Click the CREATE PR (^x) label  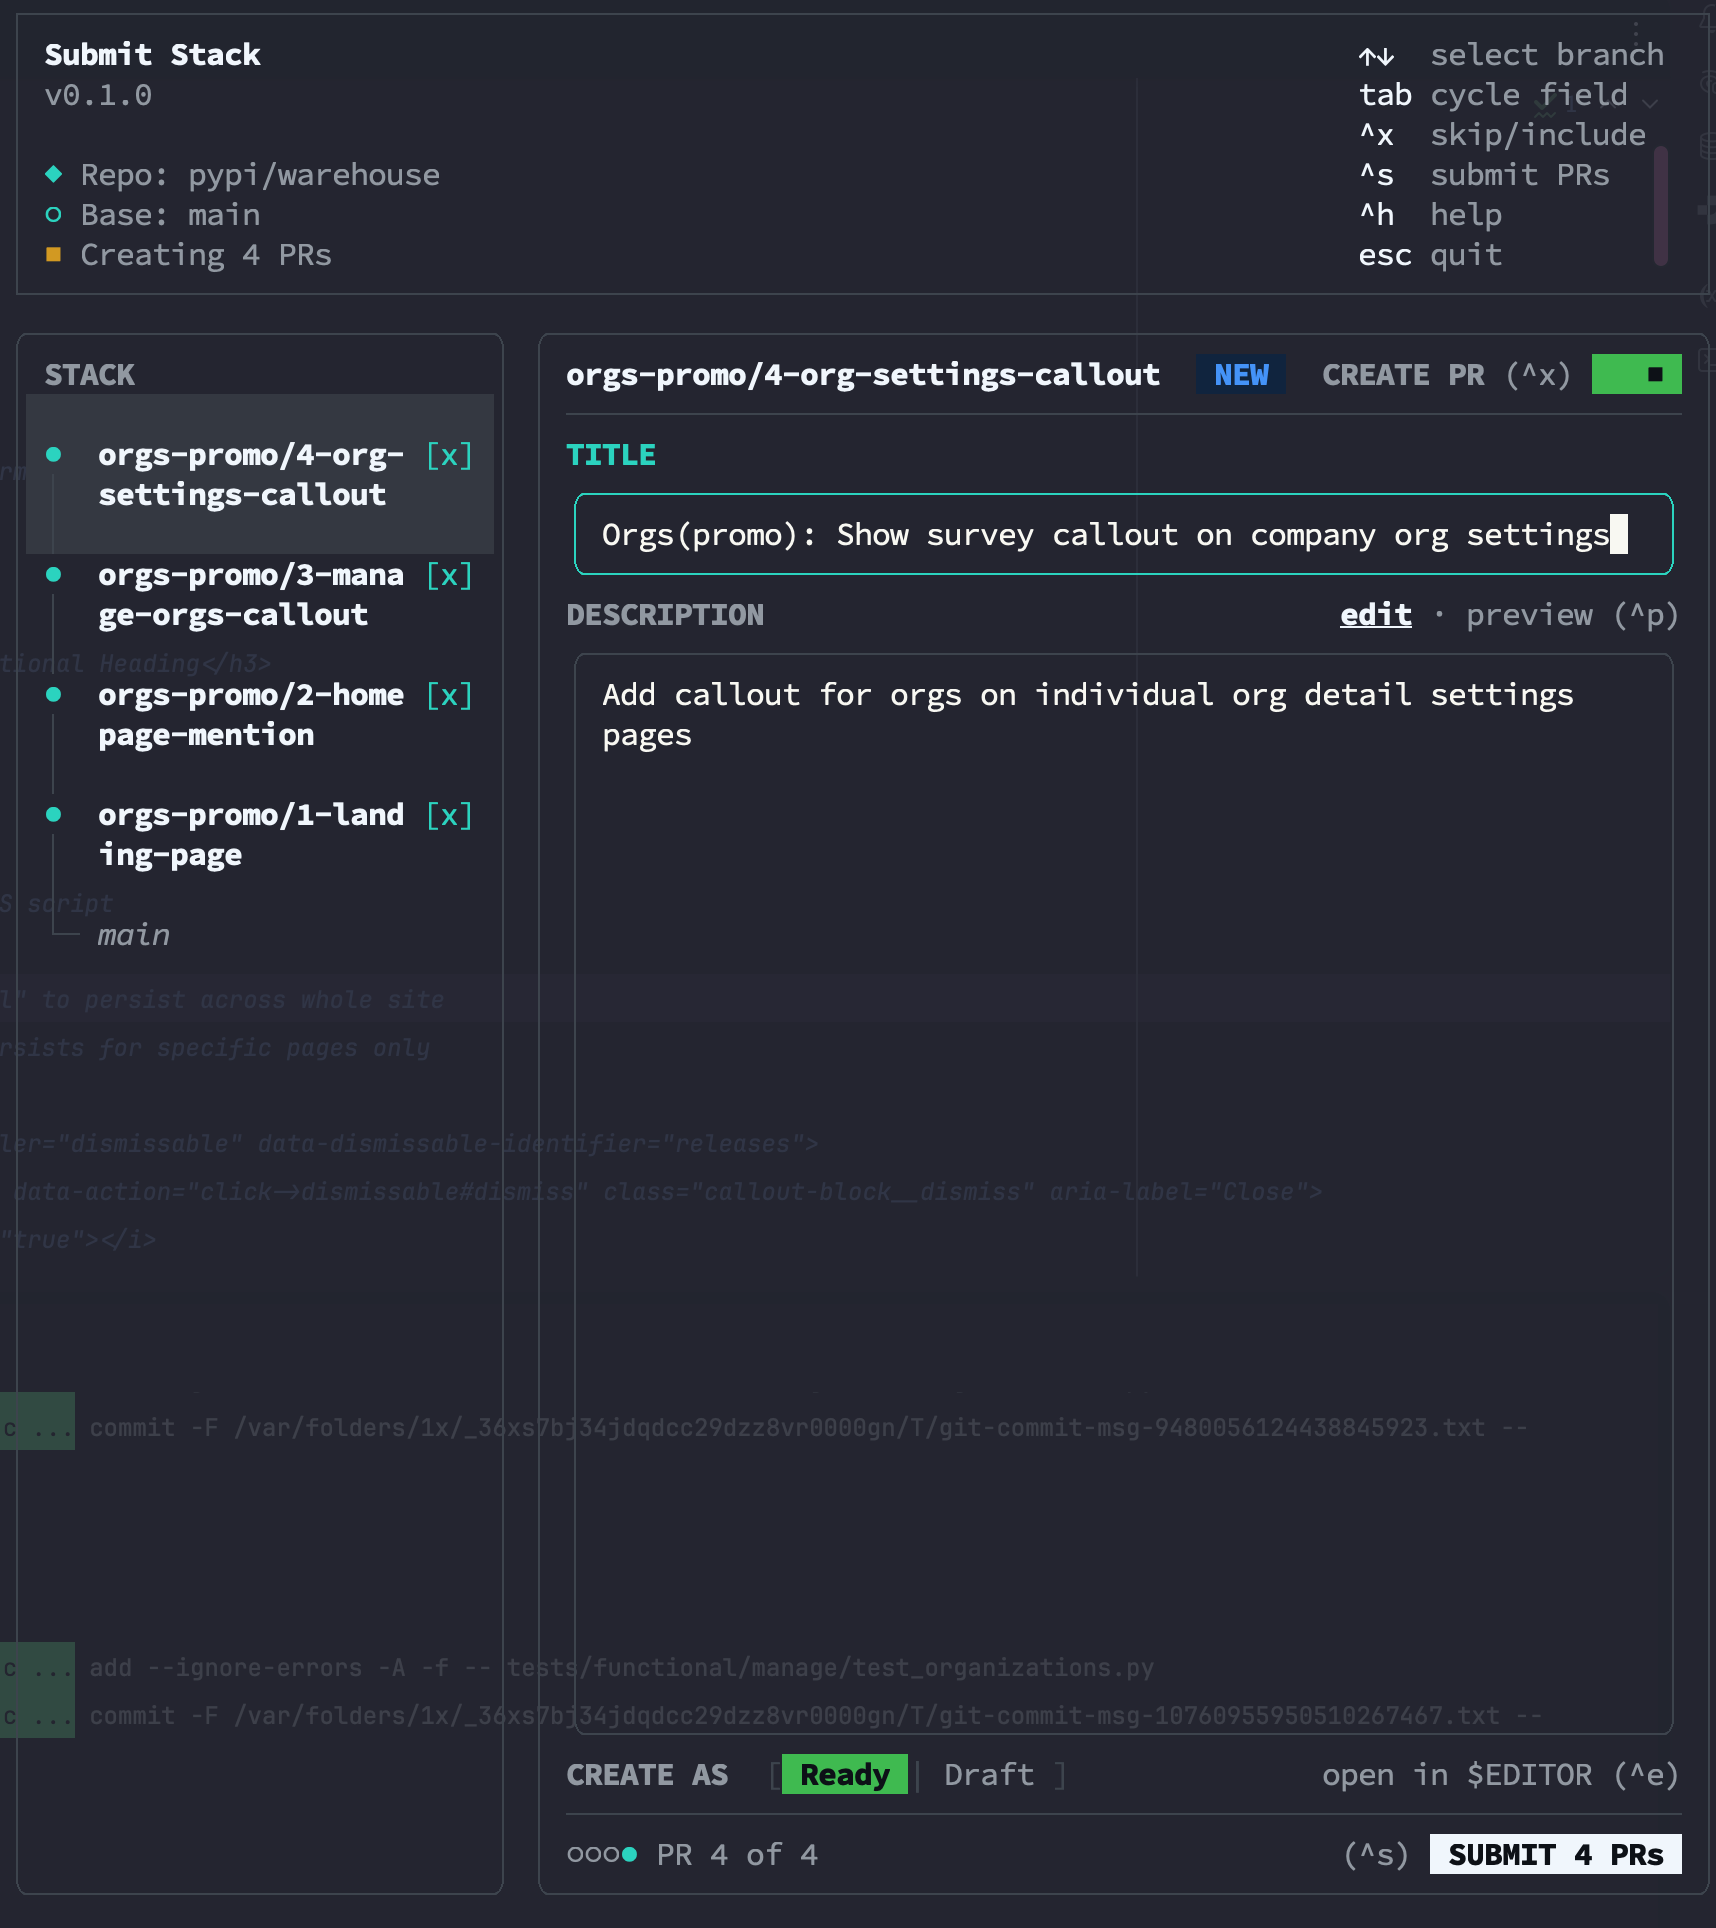click(x=1446, y=374)
